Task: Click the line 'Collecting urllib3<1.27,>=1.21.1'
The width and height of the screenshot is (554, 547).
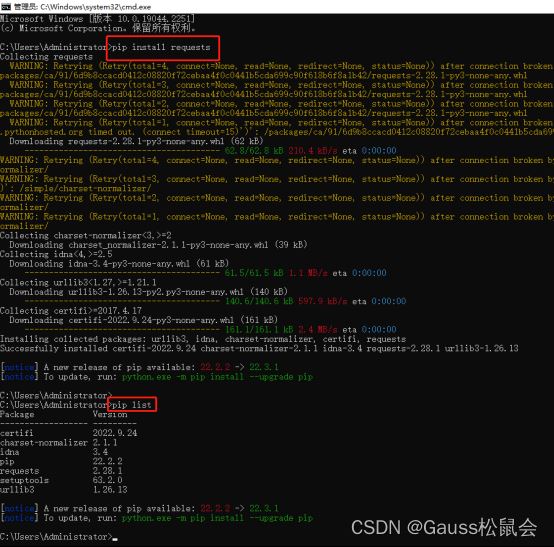Action: pos(78,282)
